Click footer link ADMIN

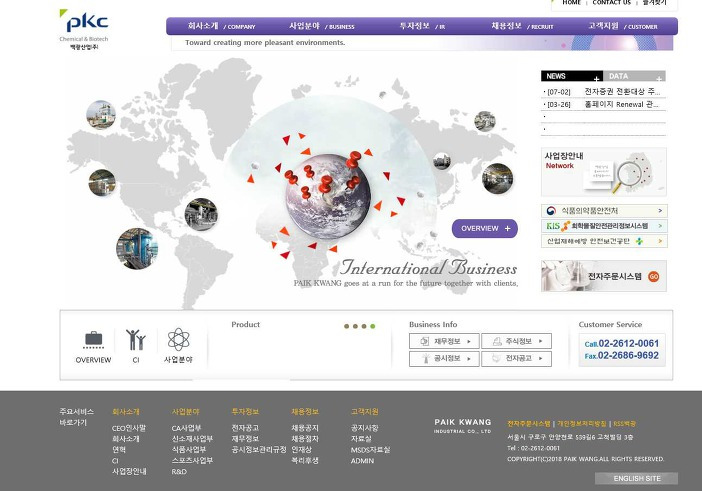362,461
